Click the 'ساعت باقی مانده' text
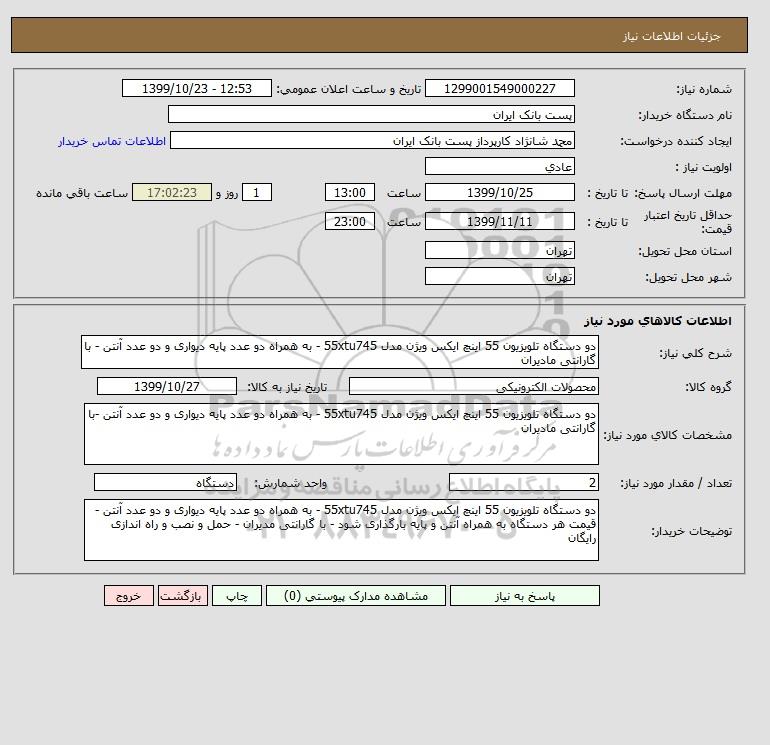This screenshot has height=745, width=770. click(x=82, y=193)
